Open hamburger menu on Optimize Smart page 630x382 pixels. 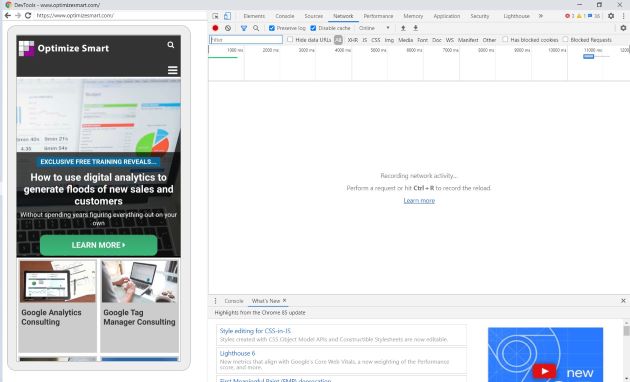[172, 70]
